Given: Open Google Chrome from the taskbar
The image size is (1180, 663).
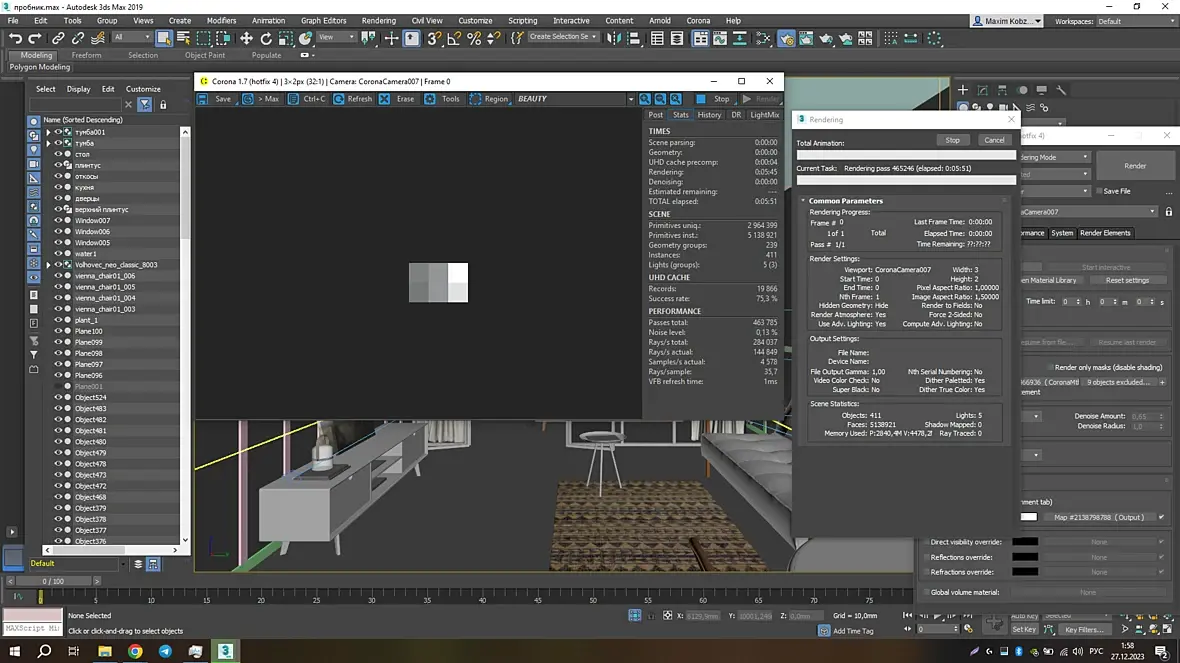Looking at the screenshot, I should point(135,651).
